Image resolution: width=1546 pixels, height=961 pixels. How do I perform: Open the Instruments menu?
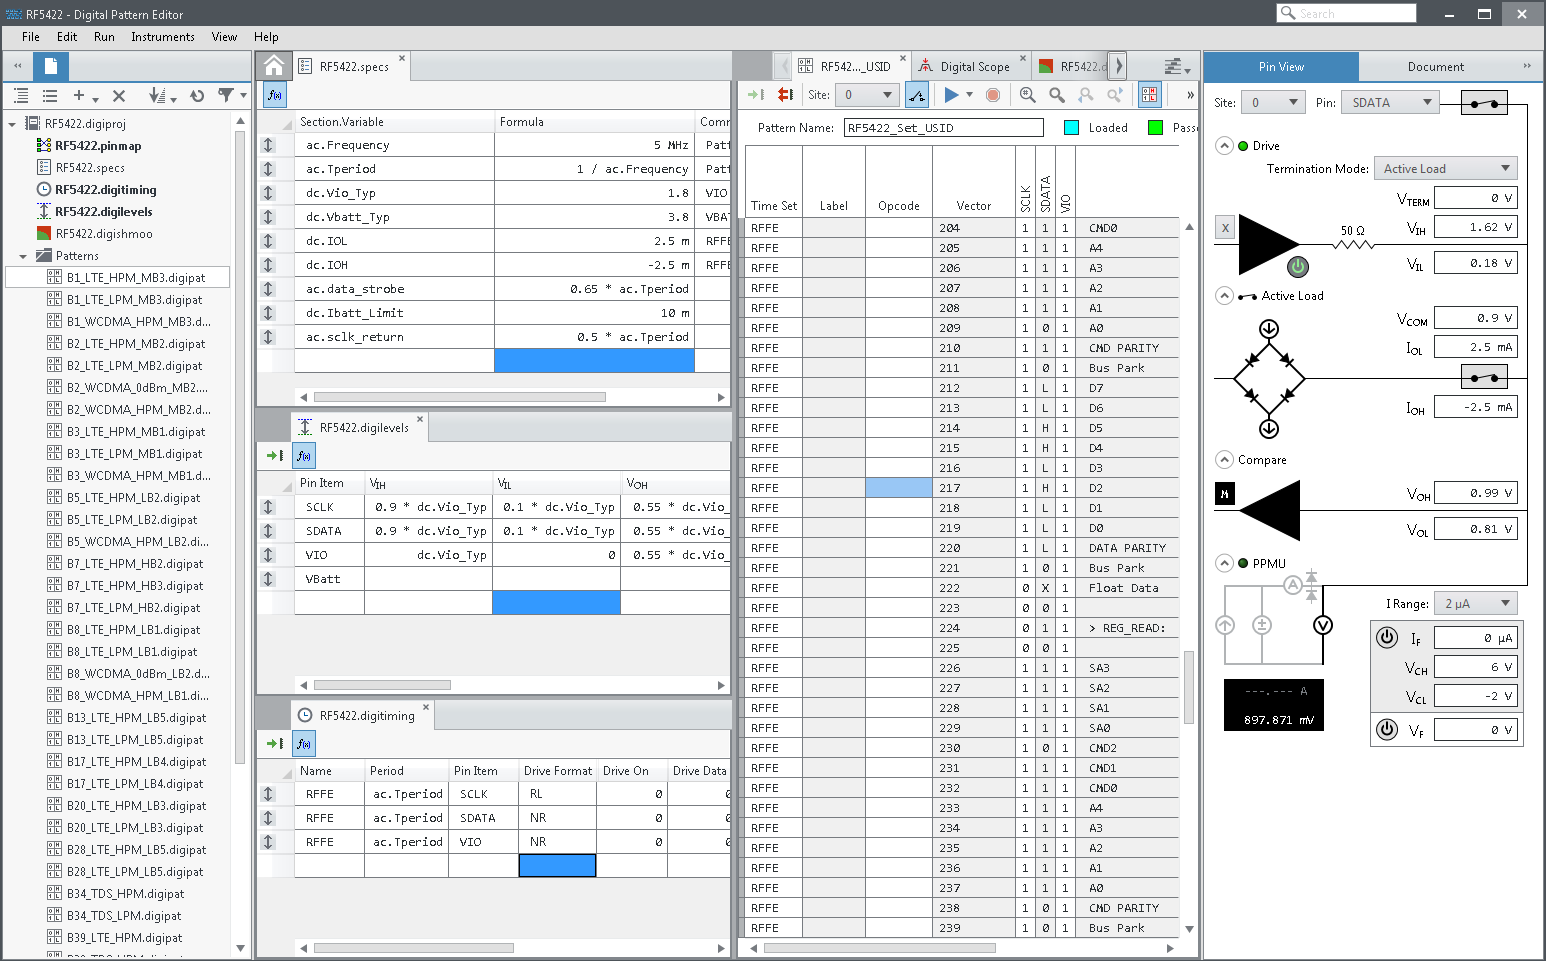click(x=162, y=37)
